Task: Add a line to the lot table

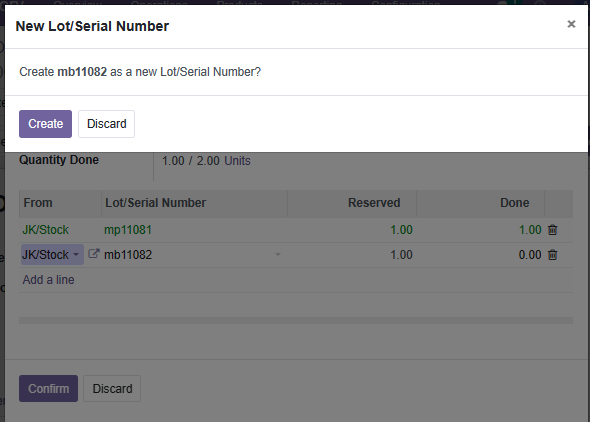Action: [x=49, y=280]
